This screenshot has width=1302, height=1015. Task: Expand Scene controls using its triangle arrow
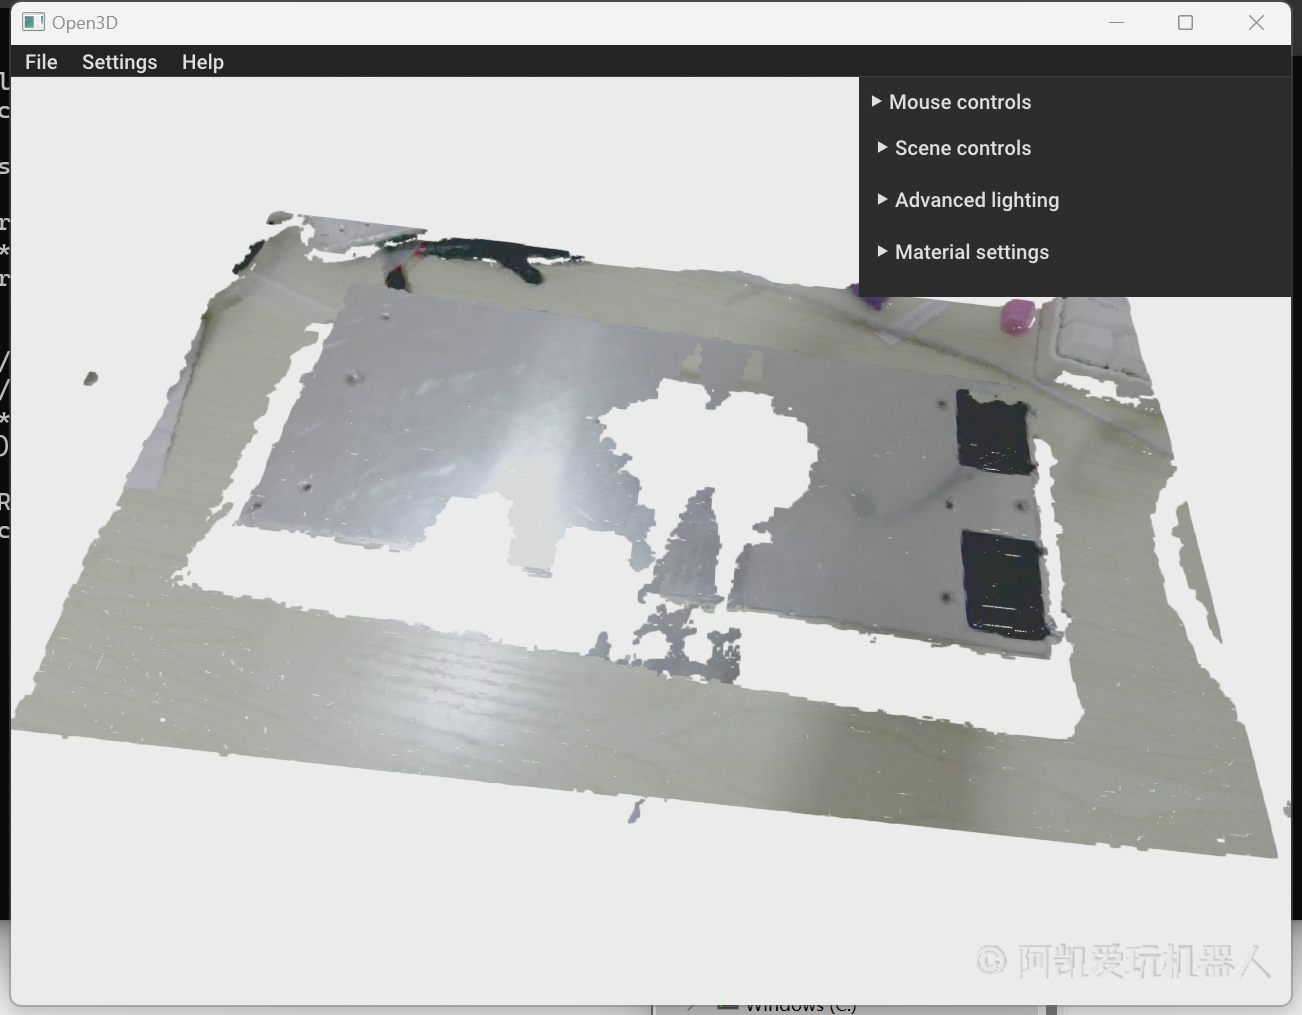click(x=882, y=147)
